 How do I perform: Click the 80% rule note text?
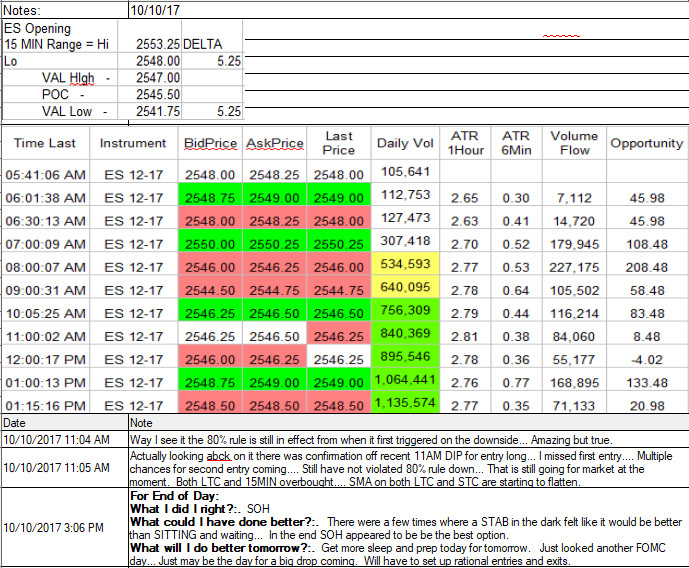point(370,440)
